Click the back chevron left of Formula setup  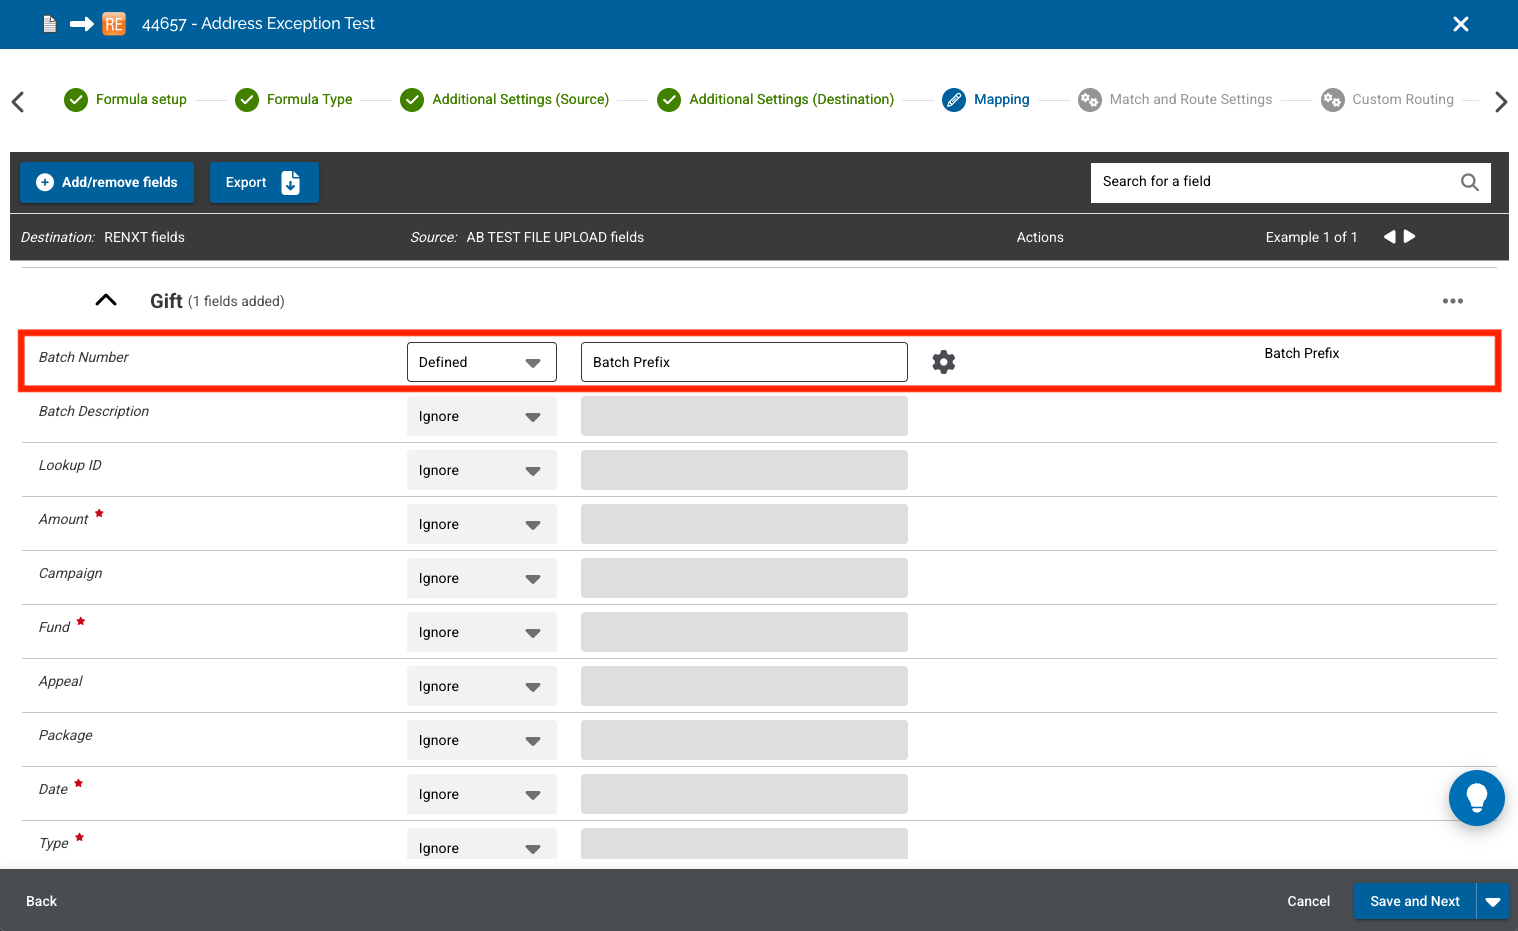click(18, 101)
